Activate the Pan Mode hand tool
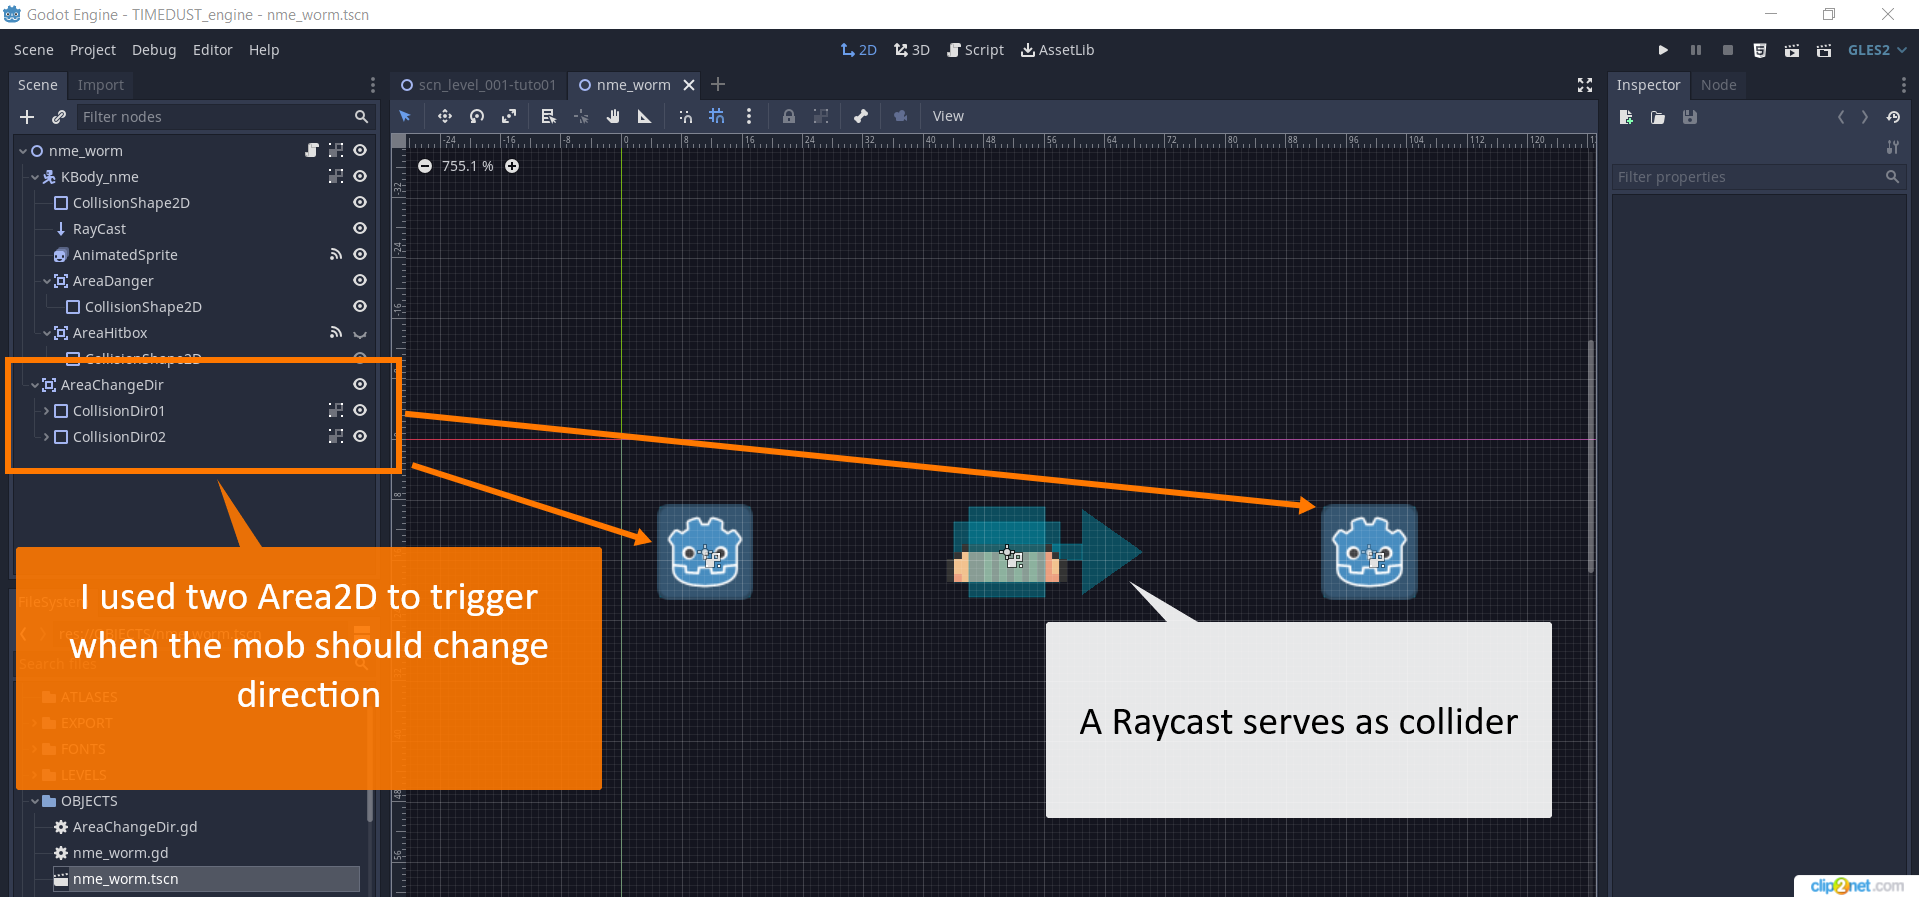The height and width of the screenshot is (897, 1919). point(613,116)
